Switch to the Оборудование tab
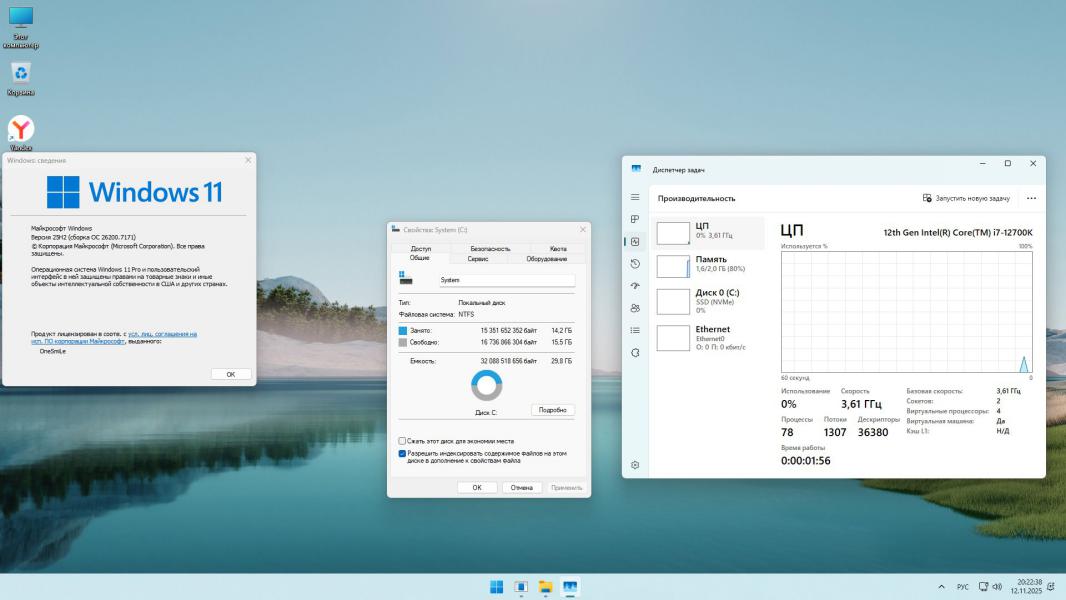 547,258
